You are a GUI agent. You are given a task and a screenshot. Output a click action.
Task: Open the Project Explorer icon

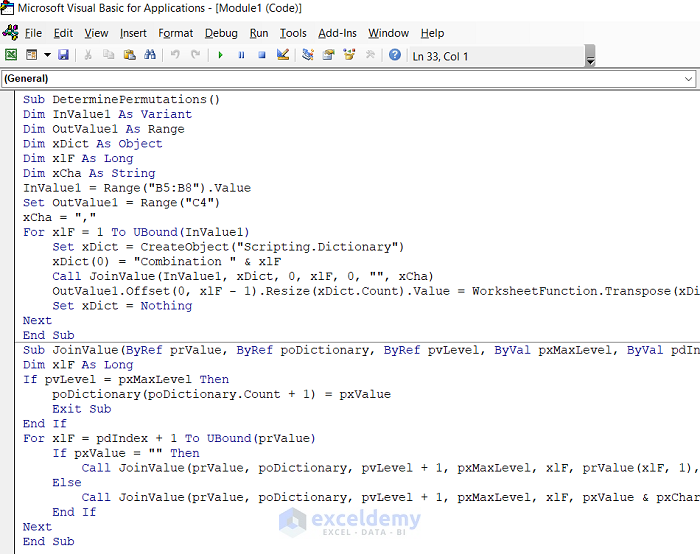tap(308, 55)
